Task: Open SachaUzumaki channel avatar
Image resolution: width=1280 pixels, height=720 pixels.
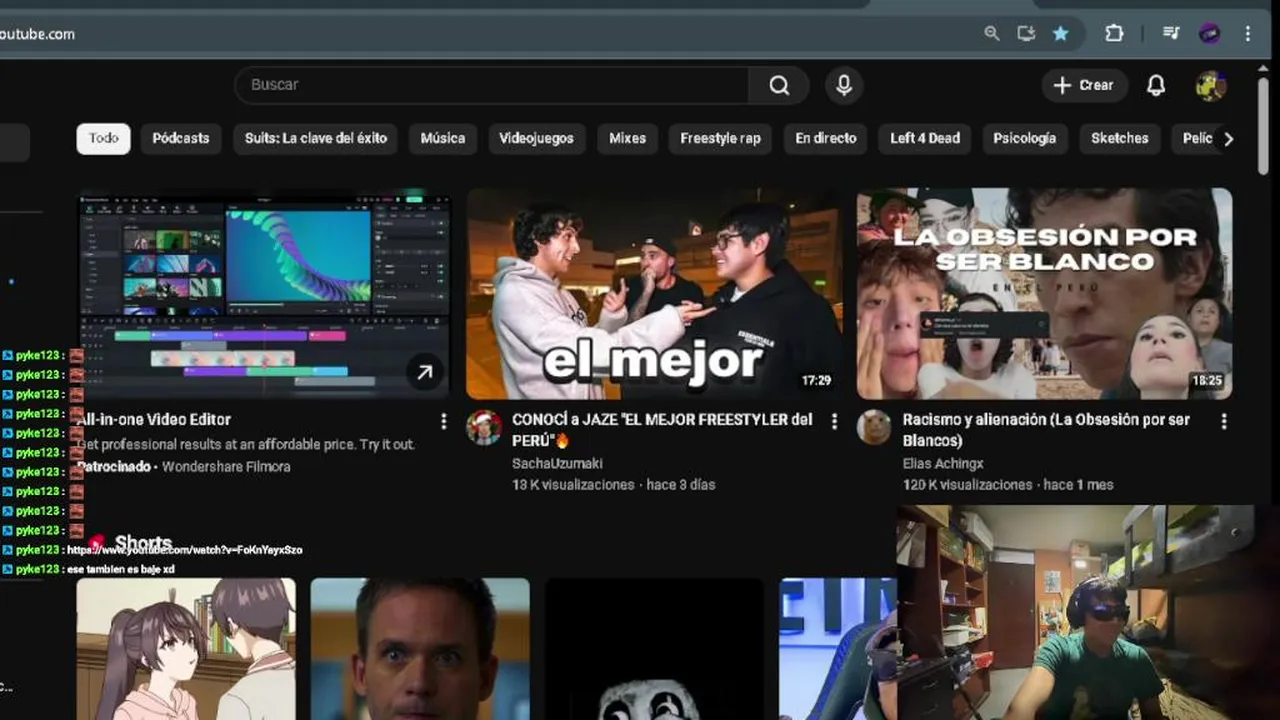Action: 484,427
